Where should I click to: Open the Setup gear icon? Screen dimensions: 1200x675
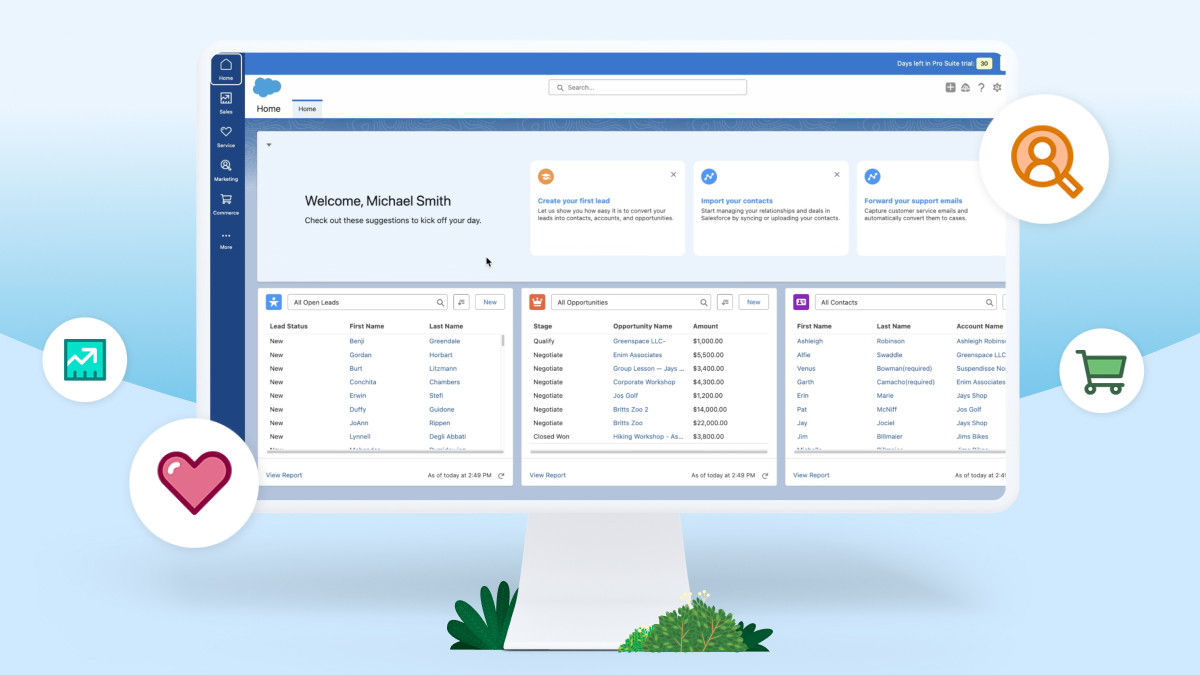tap(997, 87)
